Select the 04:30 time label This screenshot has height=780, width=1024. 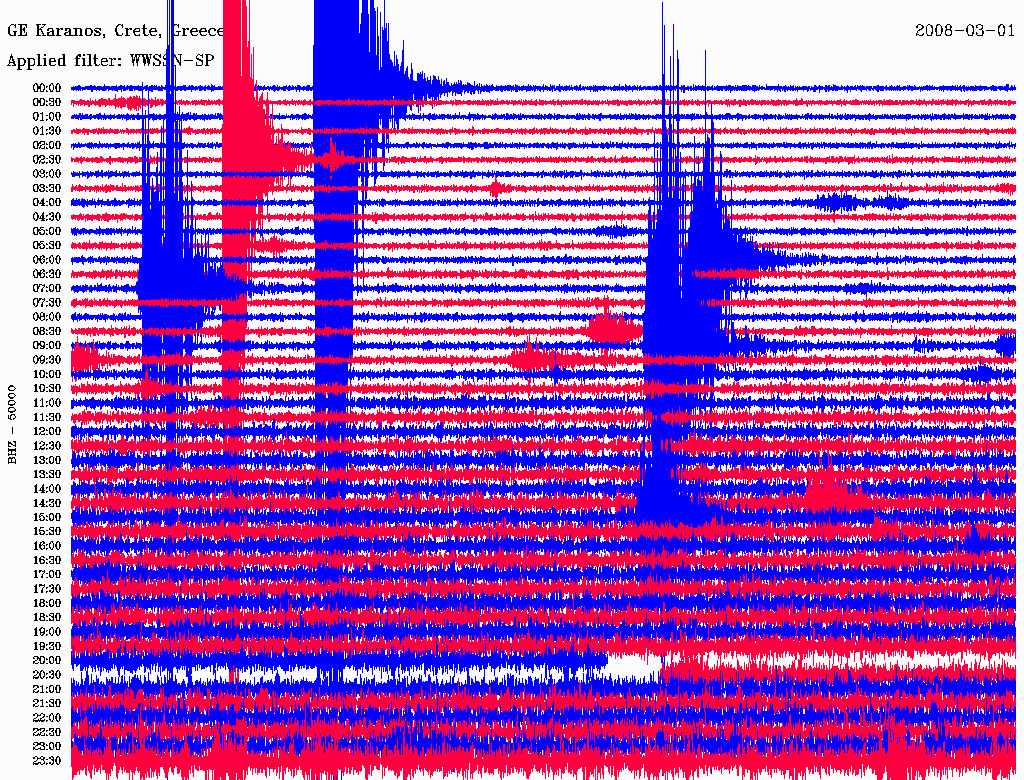(47, 217)
